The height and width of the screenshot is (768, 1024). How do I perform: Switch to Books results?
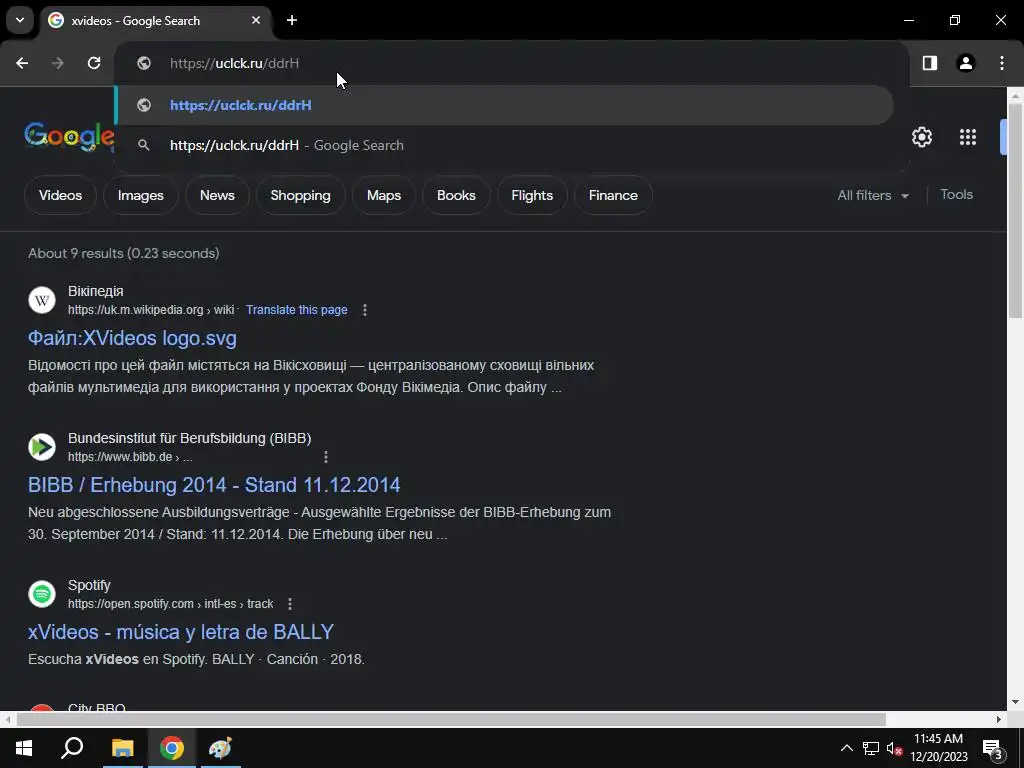[x=456, y=195]
